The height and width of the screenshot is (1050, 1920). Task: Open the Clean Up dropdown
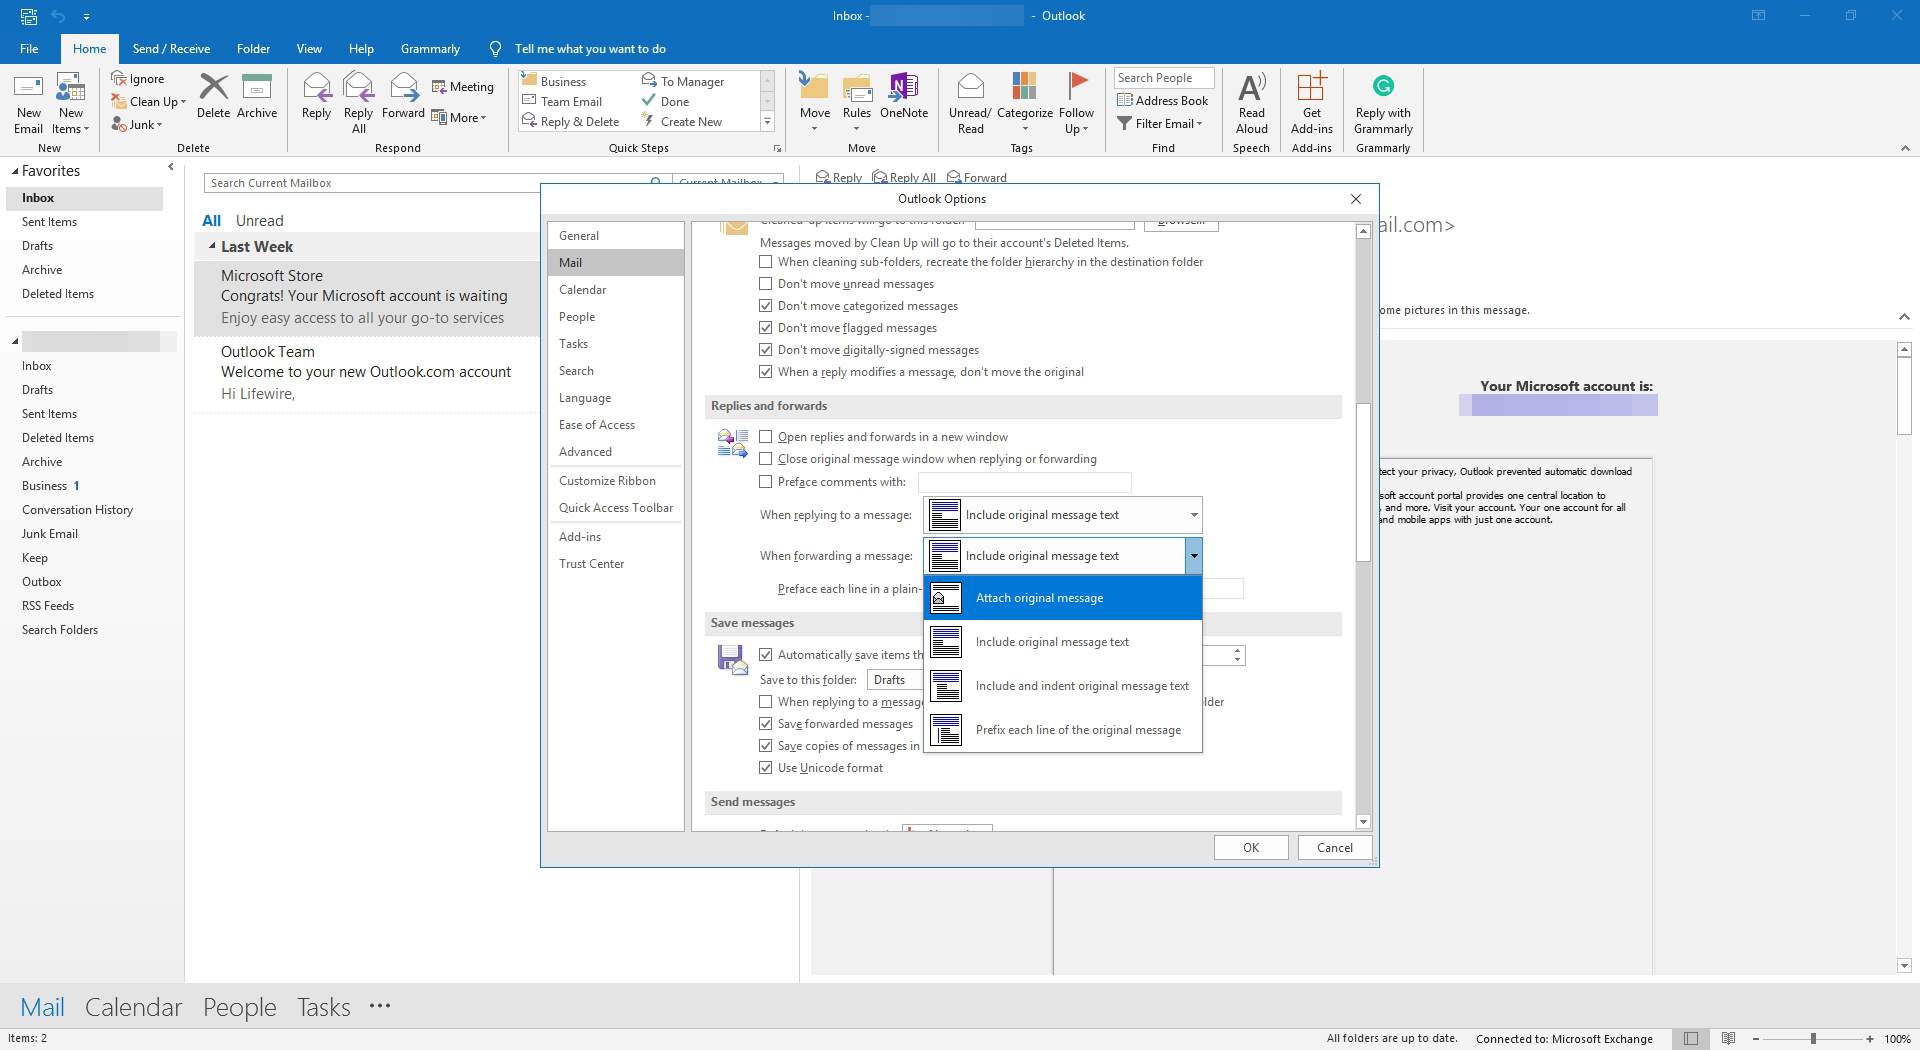point(148,102)
